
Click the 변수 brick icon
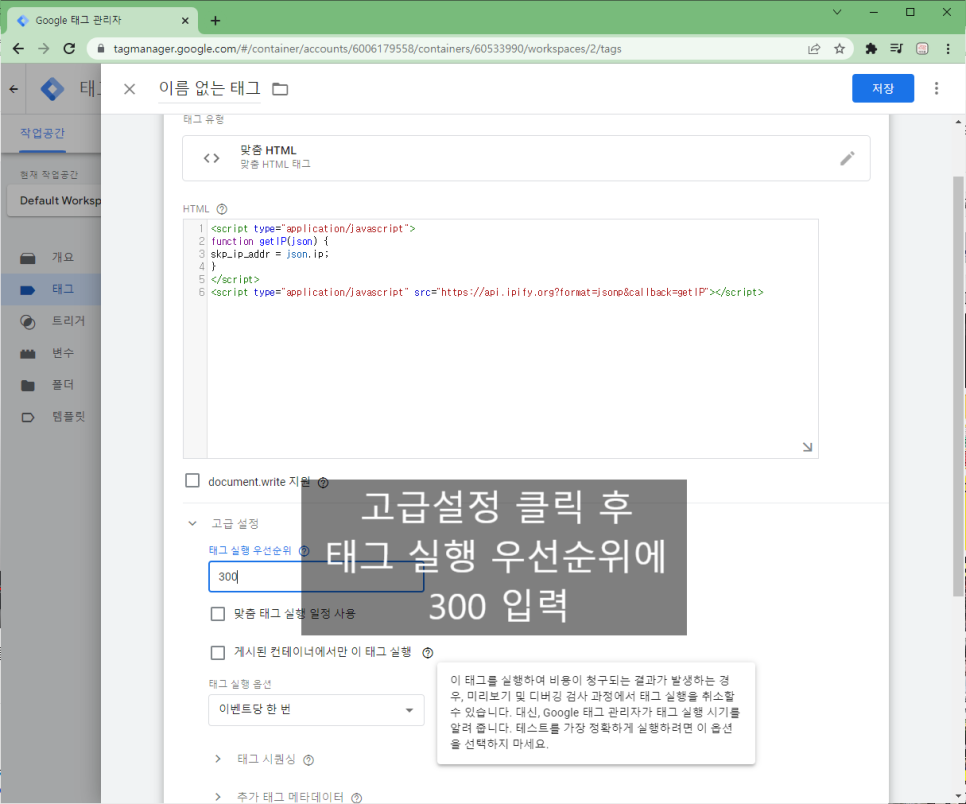28,354
